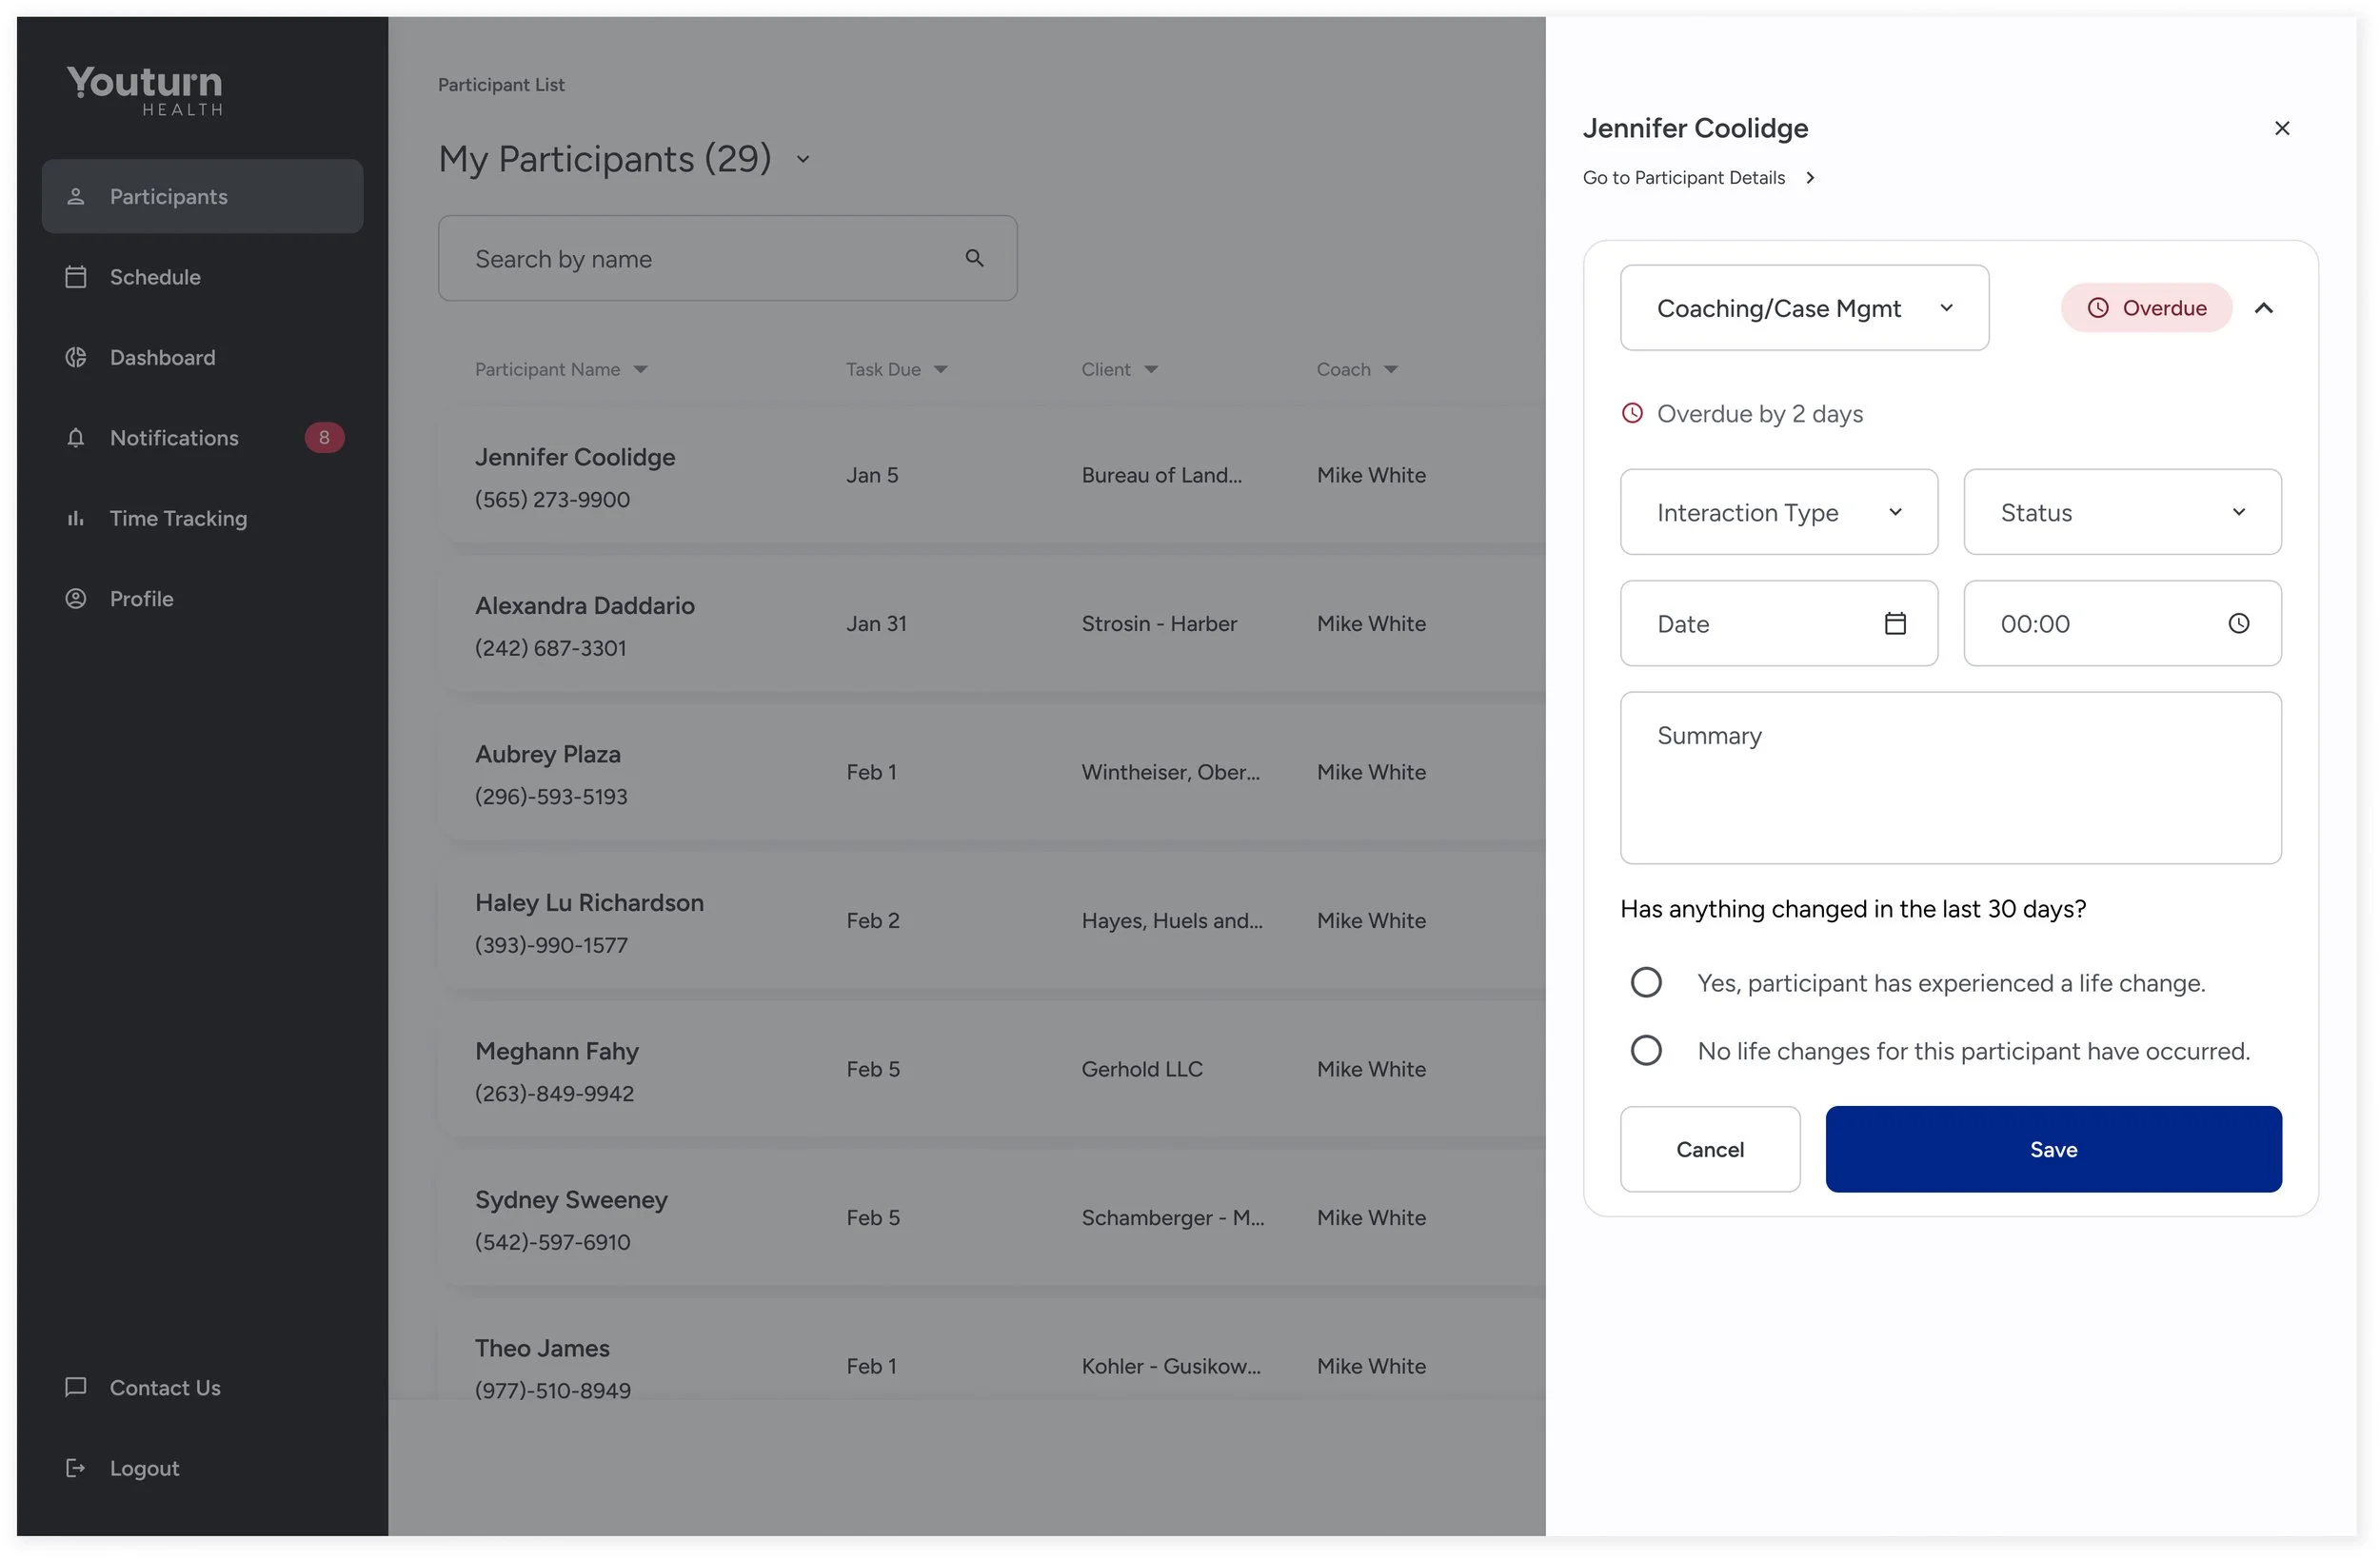
Task: Click the notifications badge showing 8
Action: click(x=323, y=437)
